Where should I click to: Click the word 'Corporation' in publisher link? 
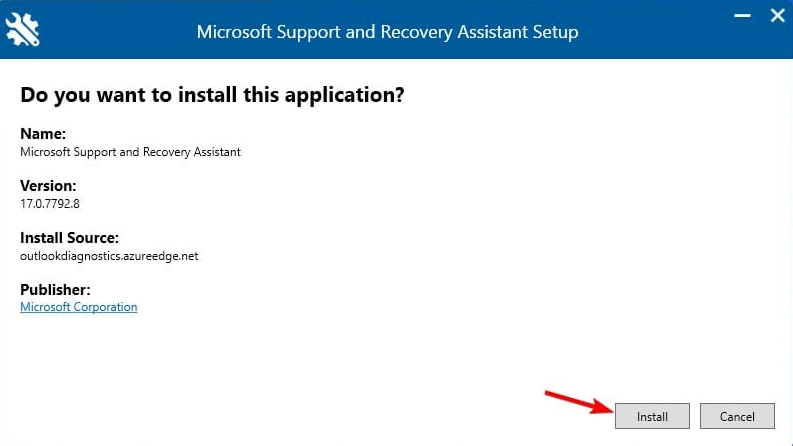105,307
